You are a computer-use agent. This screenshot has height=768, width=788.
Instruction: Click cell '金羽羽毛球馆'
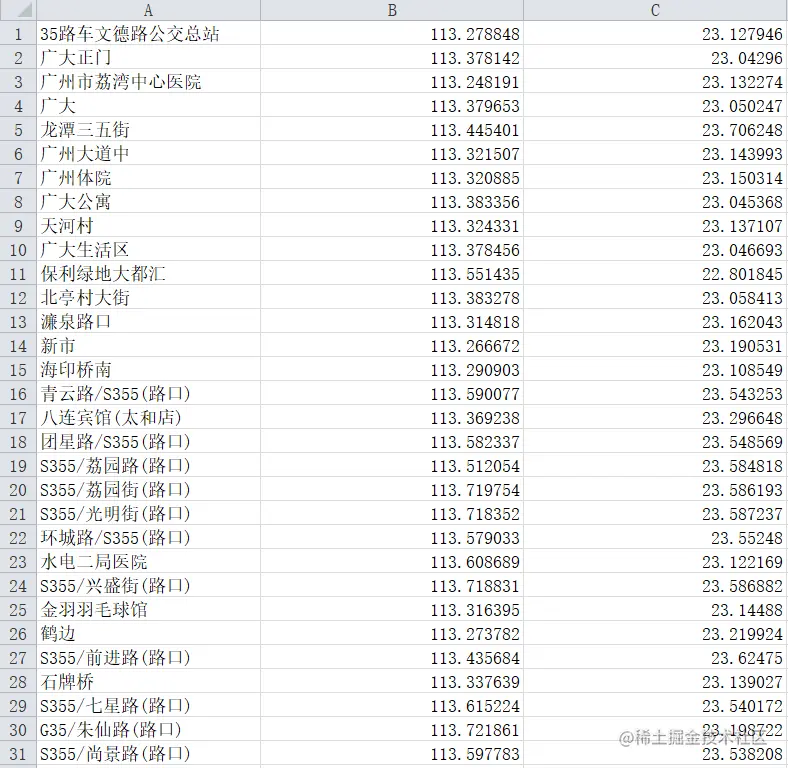point(148,610)
